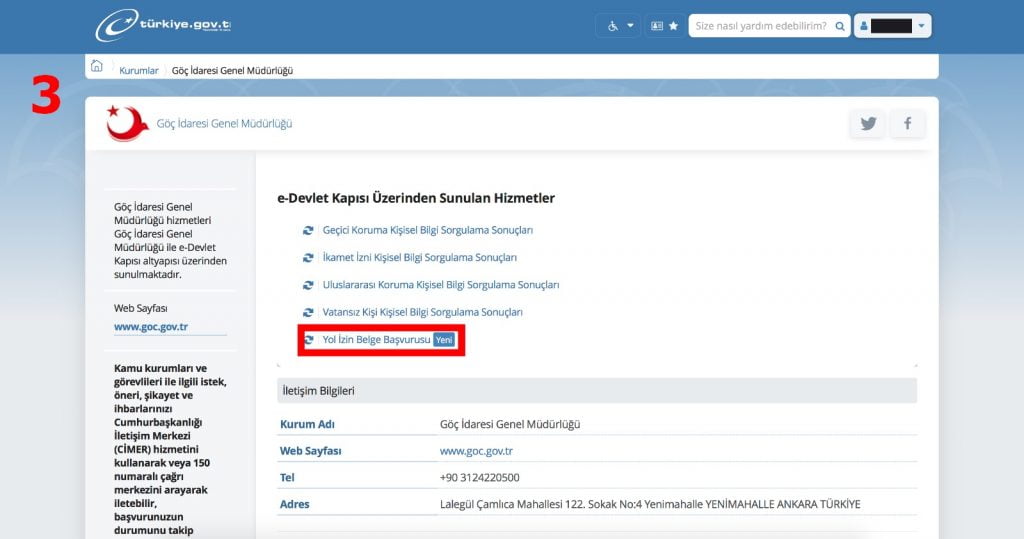Image resolution: width=1024 pixels, height=539 pixels.
Task: Go to Kurumlar breadcrumb link
Action: click(x=138, y=71)
